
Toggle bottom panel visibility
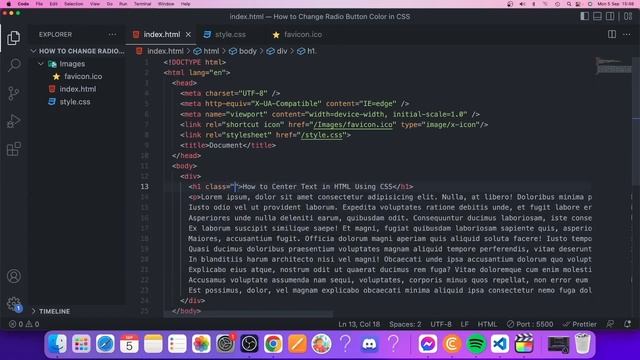pyautogui.click(x=597, y=16)
